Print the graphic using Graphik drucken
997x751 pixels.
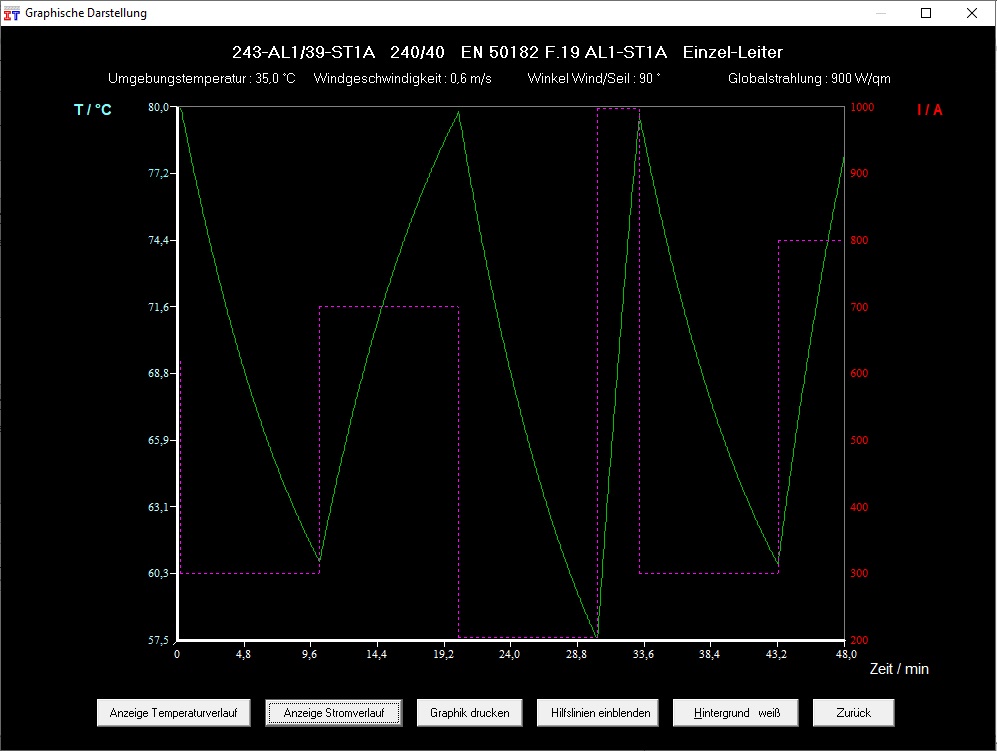coord(469,712)
